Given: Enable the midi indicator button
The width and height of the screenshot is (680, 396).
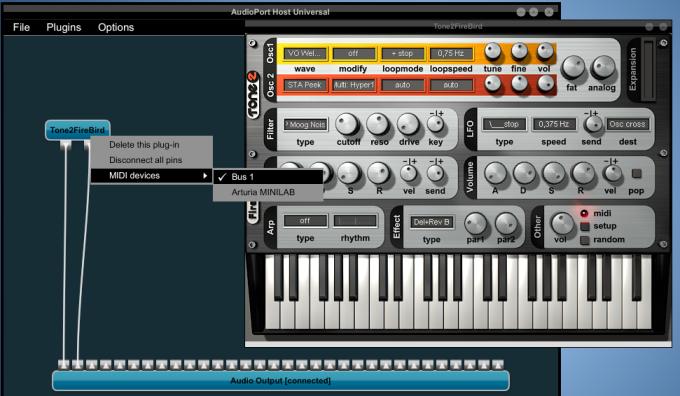Looking at the screenshot, I should click(584, 213).
